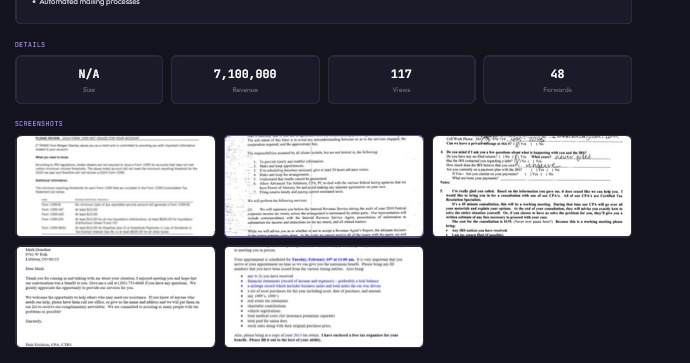The height and width of the screenshot is (363, 690).
Task: Click the Revenue label
Action: (x=245, y=90)
